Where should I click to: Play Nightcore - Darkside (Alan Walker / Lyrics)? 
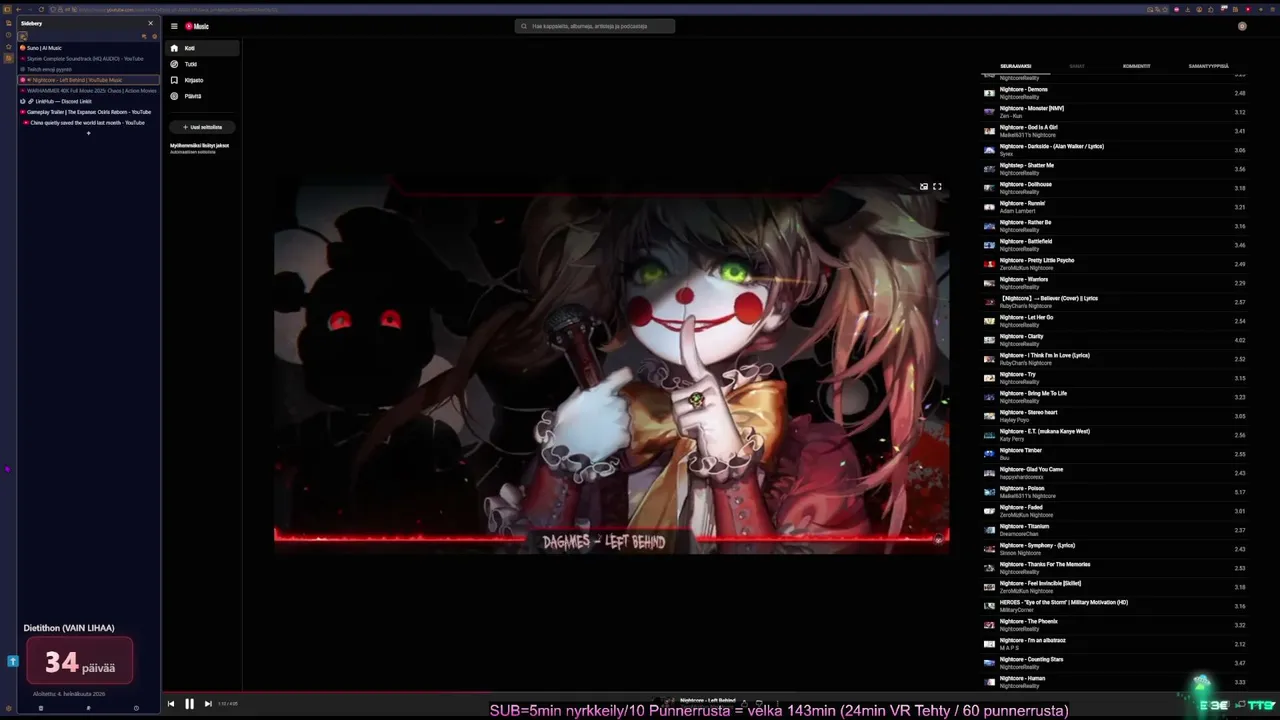click(x=1115, y=150)
